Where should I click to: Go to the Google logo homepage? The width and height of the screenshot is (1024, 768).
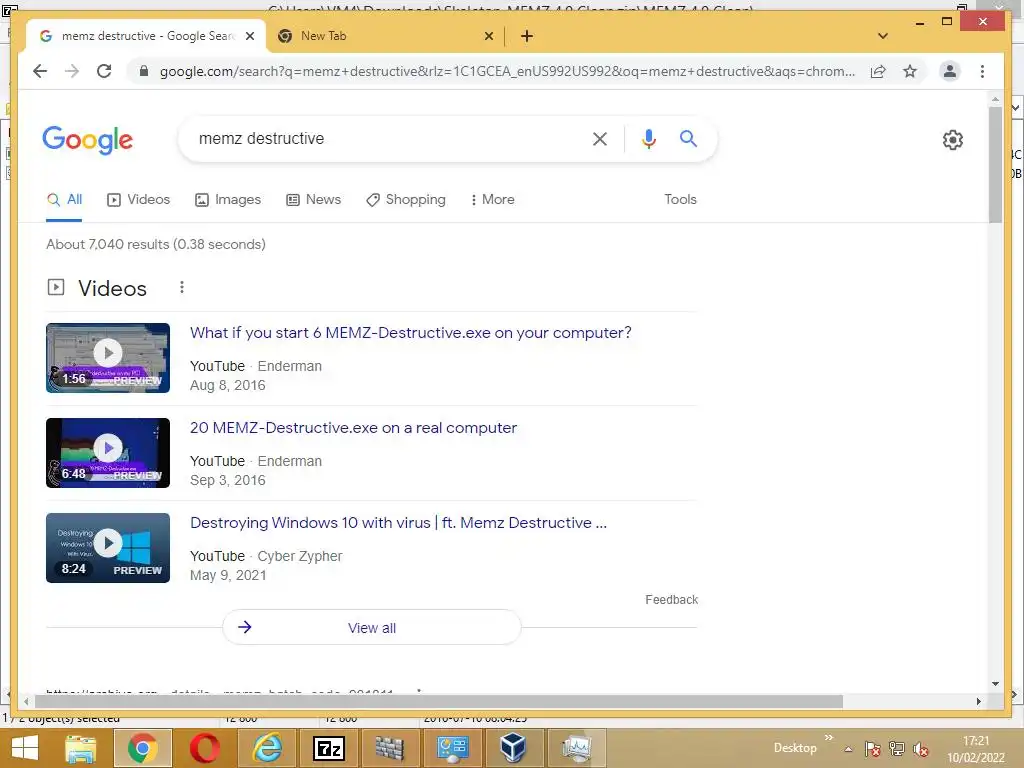(x=88, y=140)
